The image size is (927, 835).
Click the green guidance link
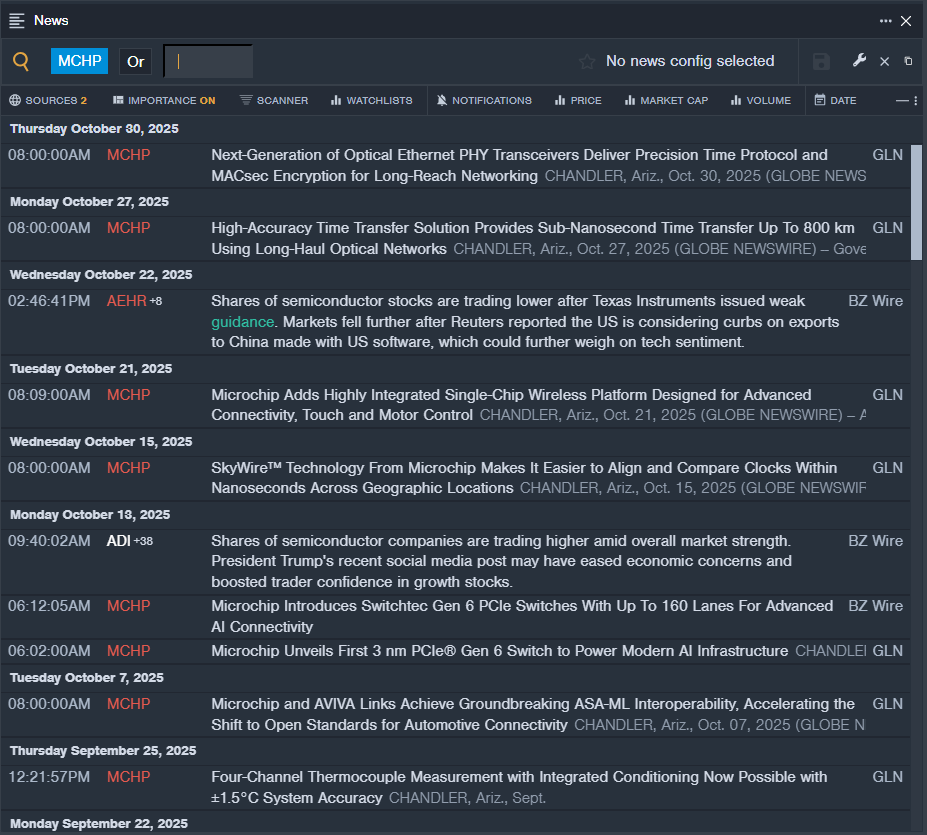(x=242, y=322)
